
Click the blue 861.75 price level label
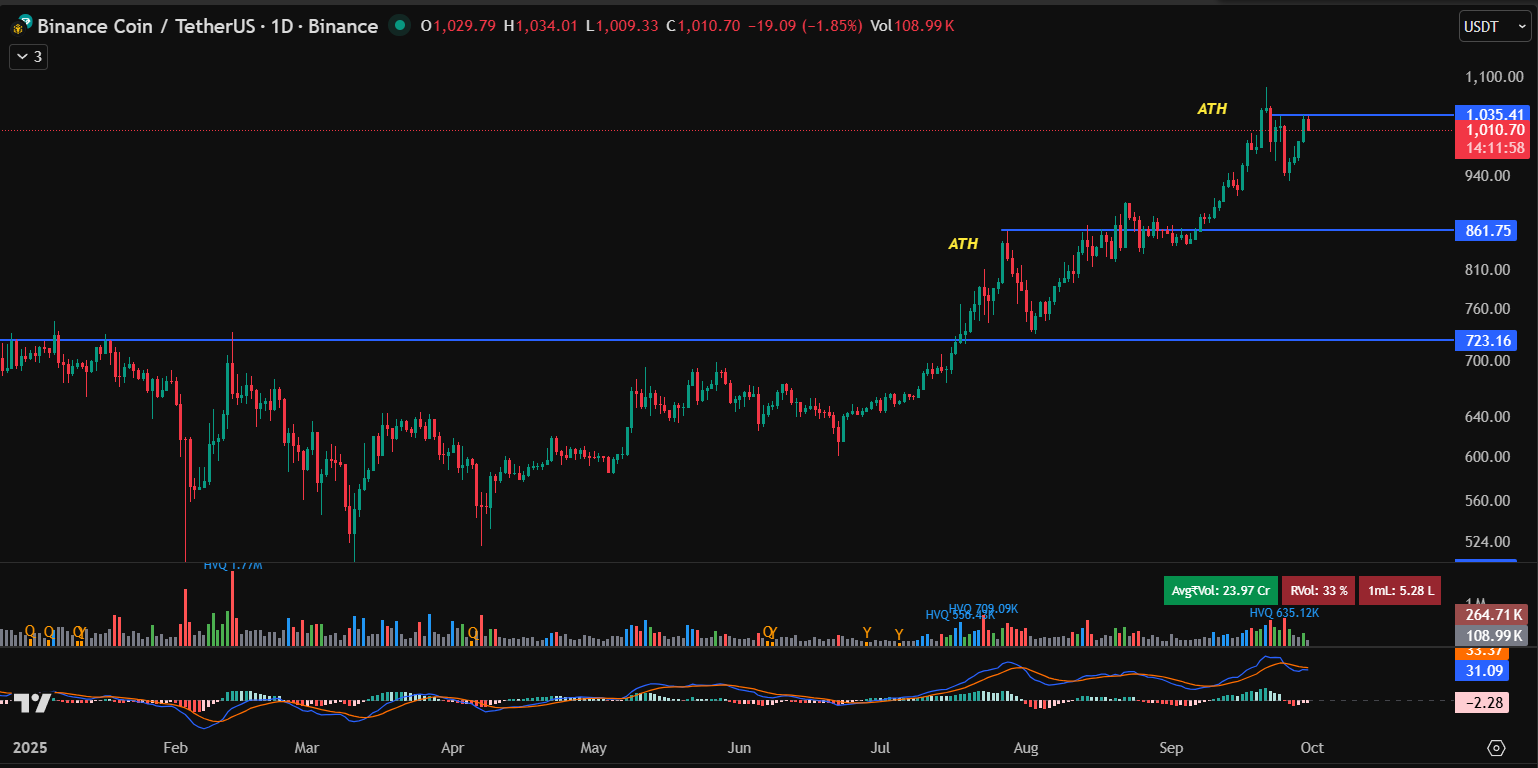click(x=1486, y=231)
